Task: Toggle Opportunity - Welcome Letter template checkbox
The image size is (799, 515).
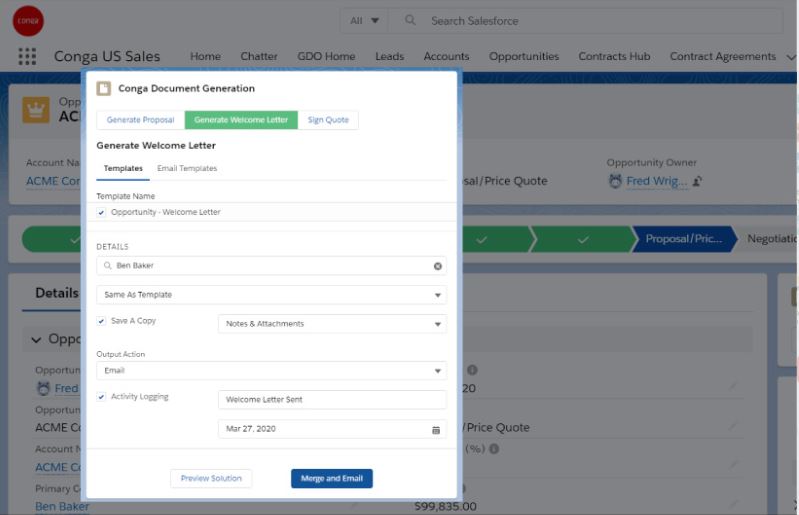Action: click(x=101, y=212)
